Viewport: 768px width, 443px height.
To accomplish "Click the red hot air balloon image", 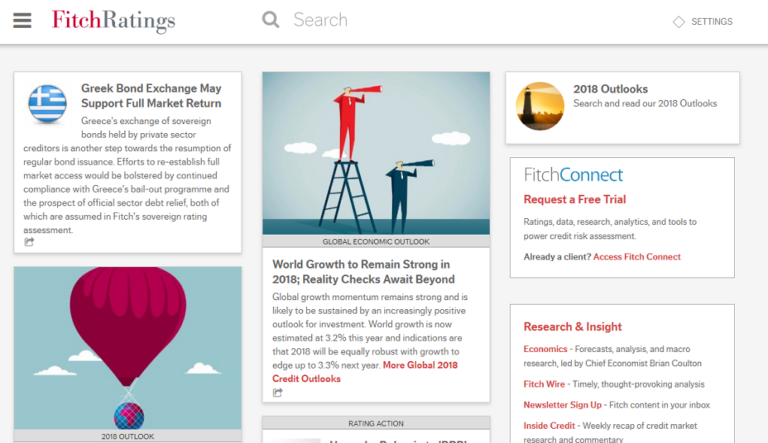I will coord(128,348).
